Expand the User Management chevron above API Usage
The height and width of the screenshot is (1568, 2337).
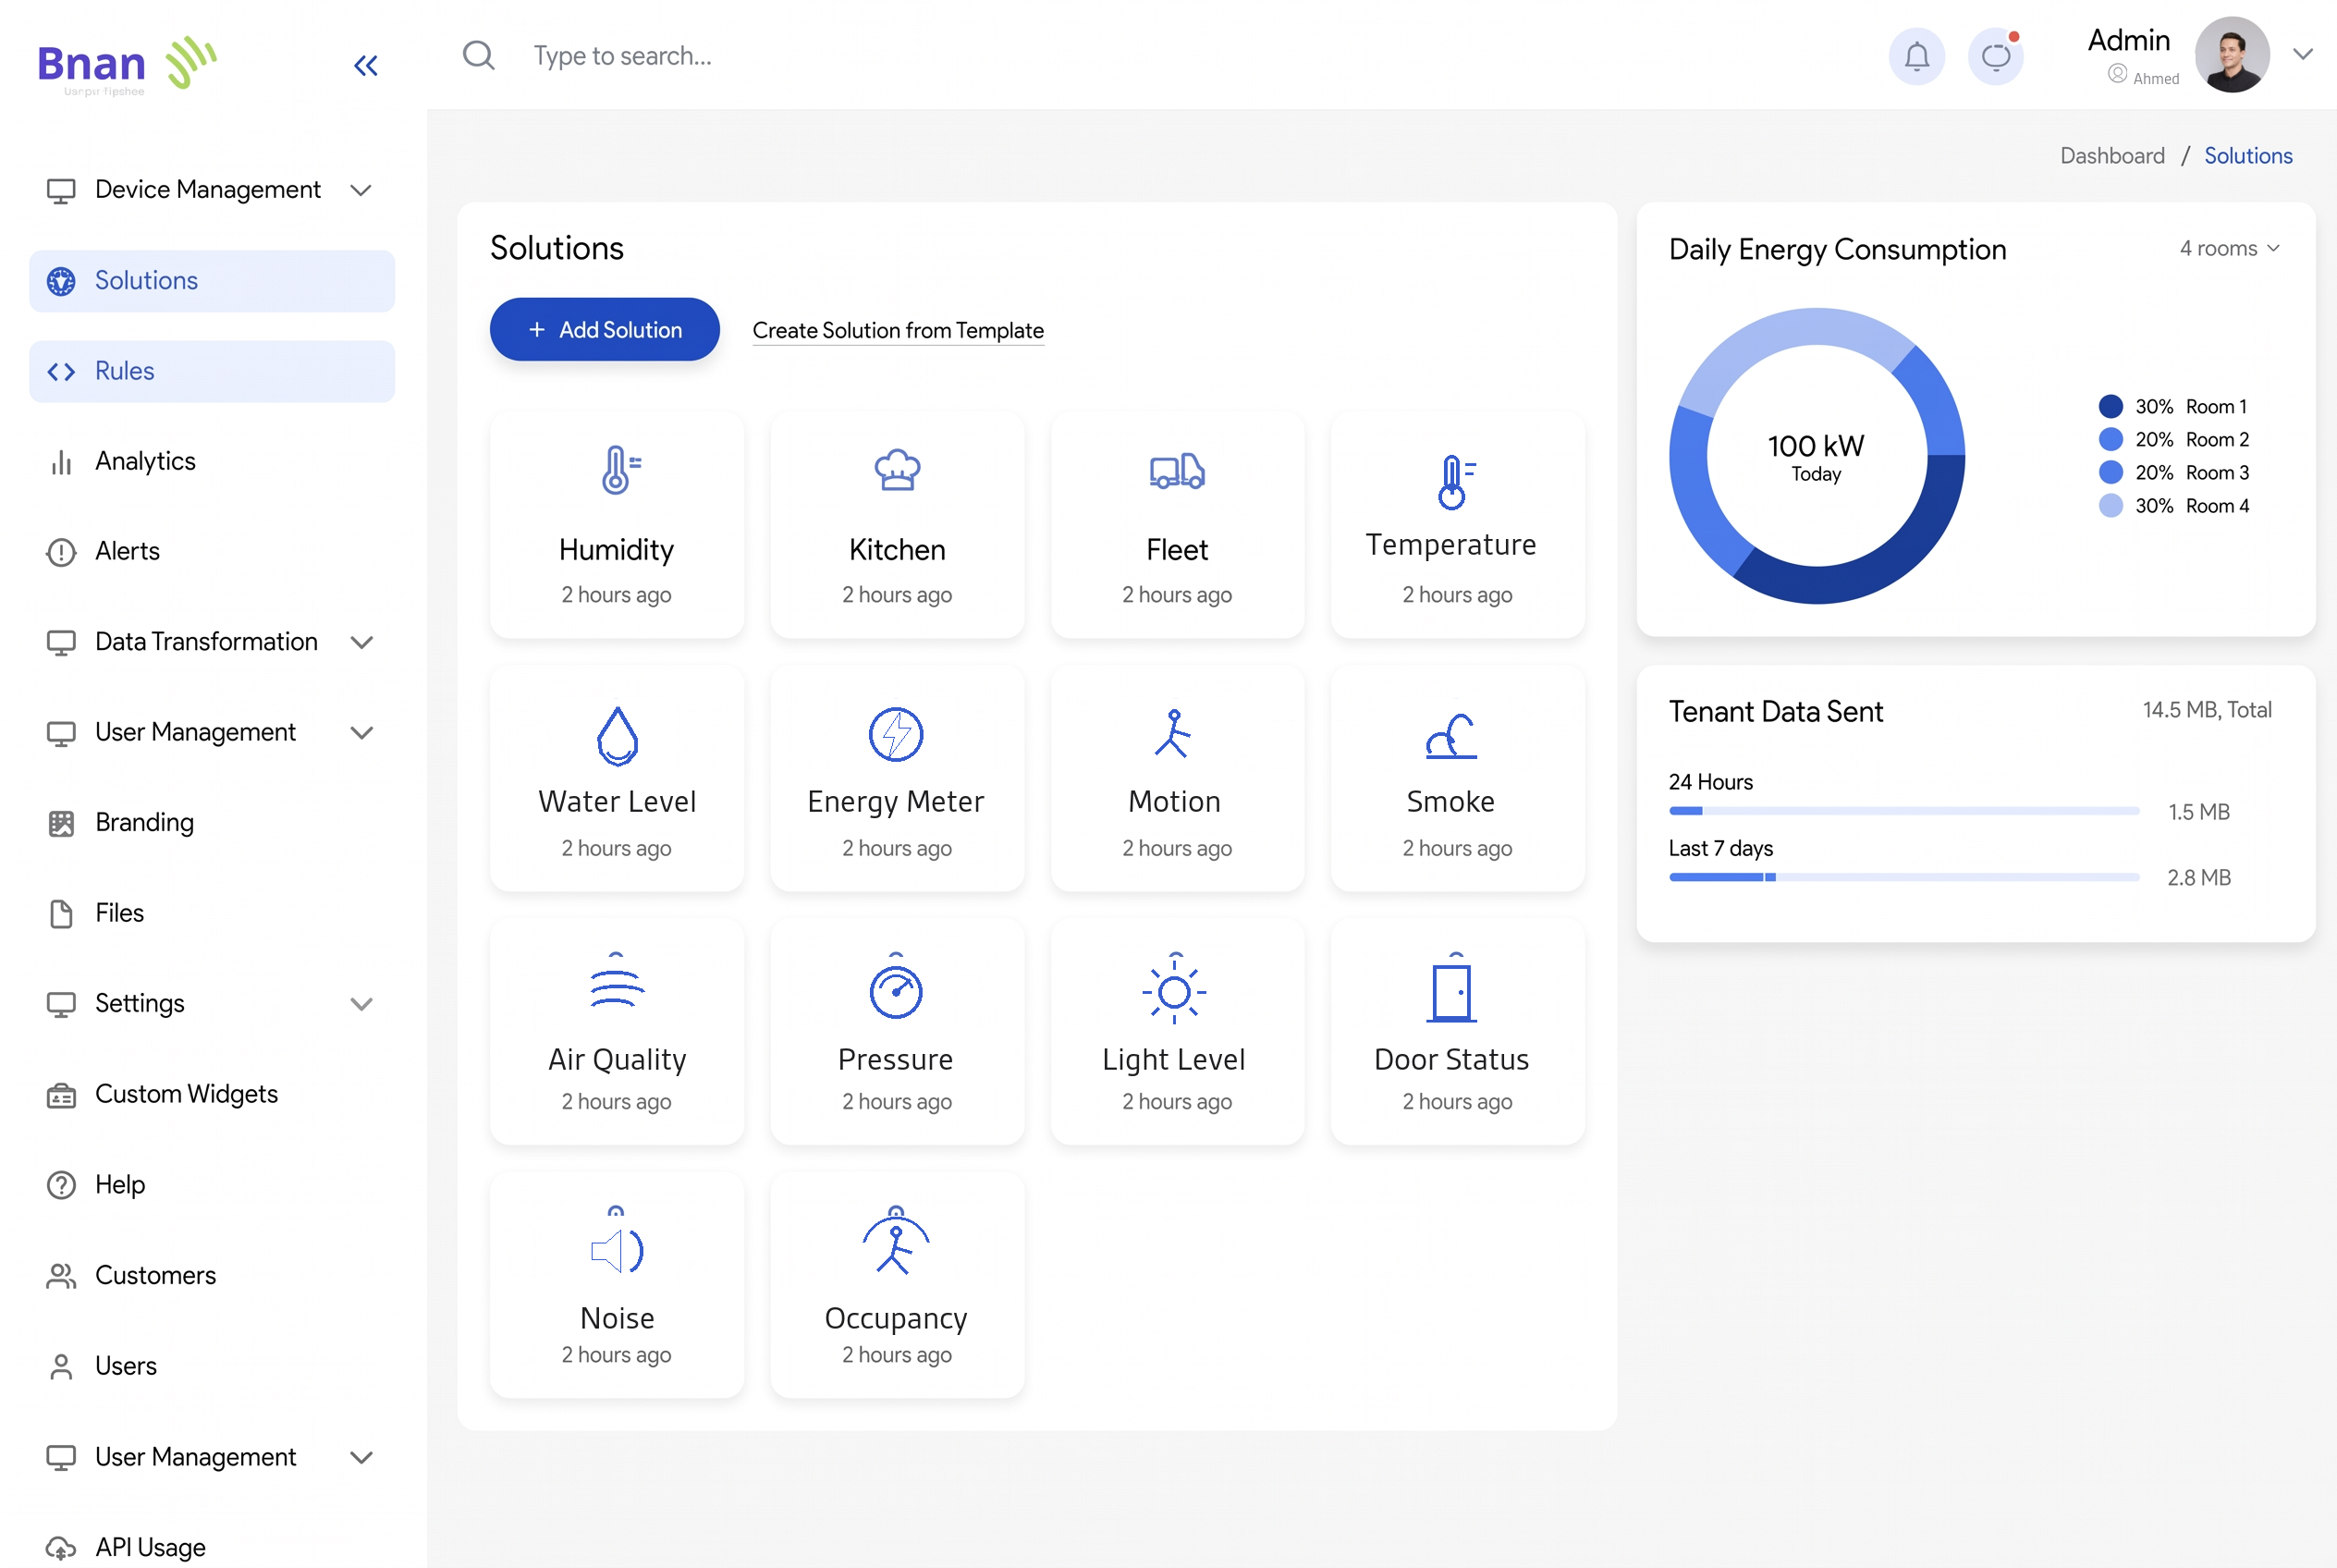(362, 1458)
